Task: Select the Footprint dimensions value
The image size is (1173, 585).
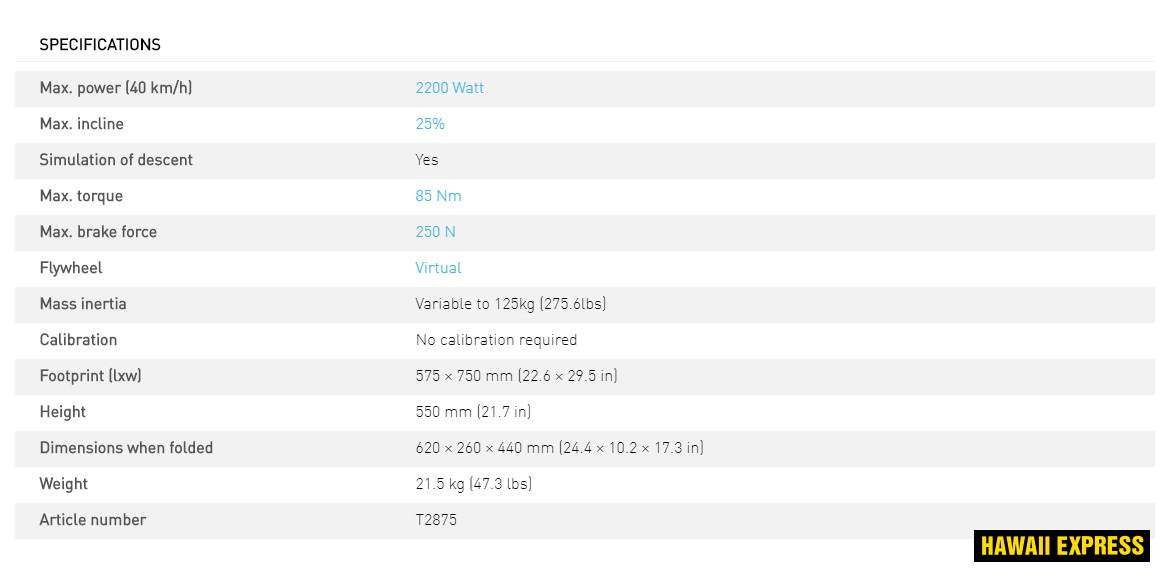Action: [516, 376]
